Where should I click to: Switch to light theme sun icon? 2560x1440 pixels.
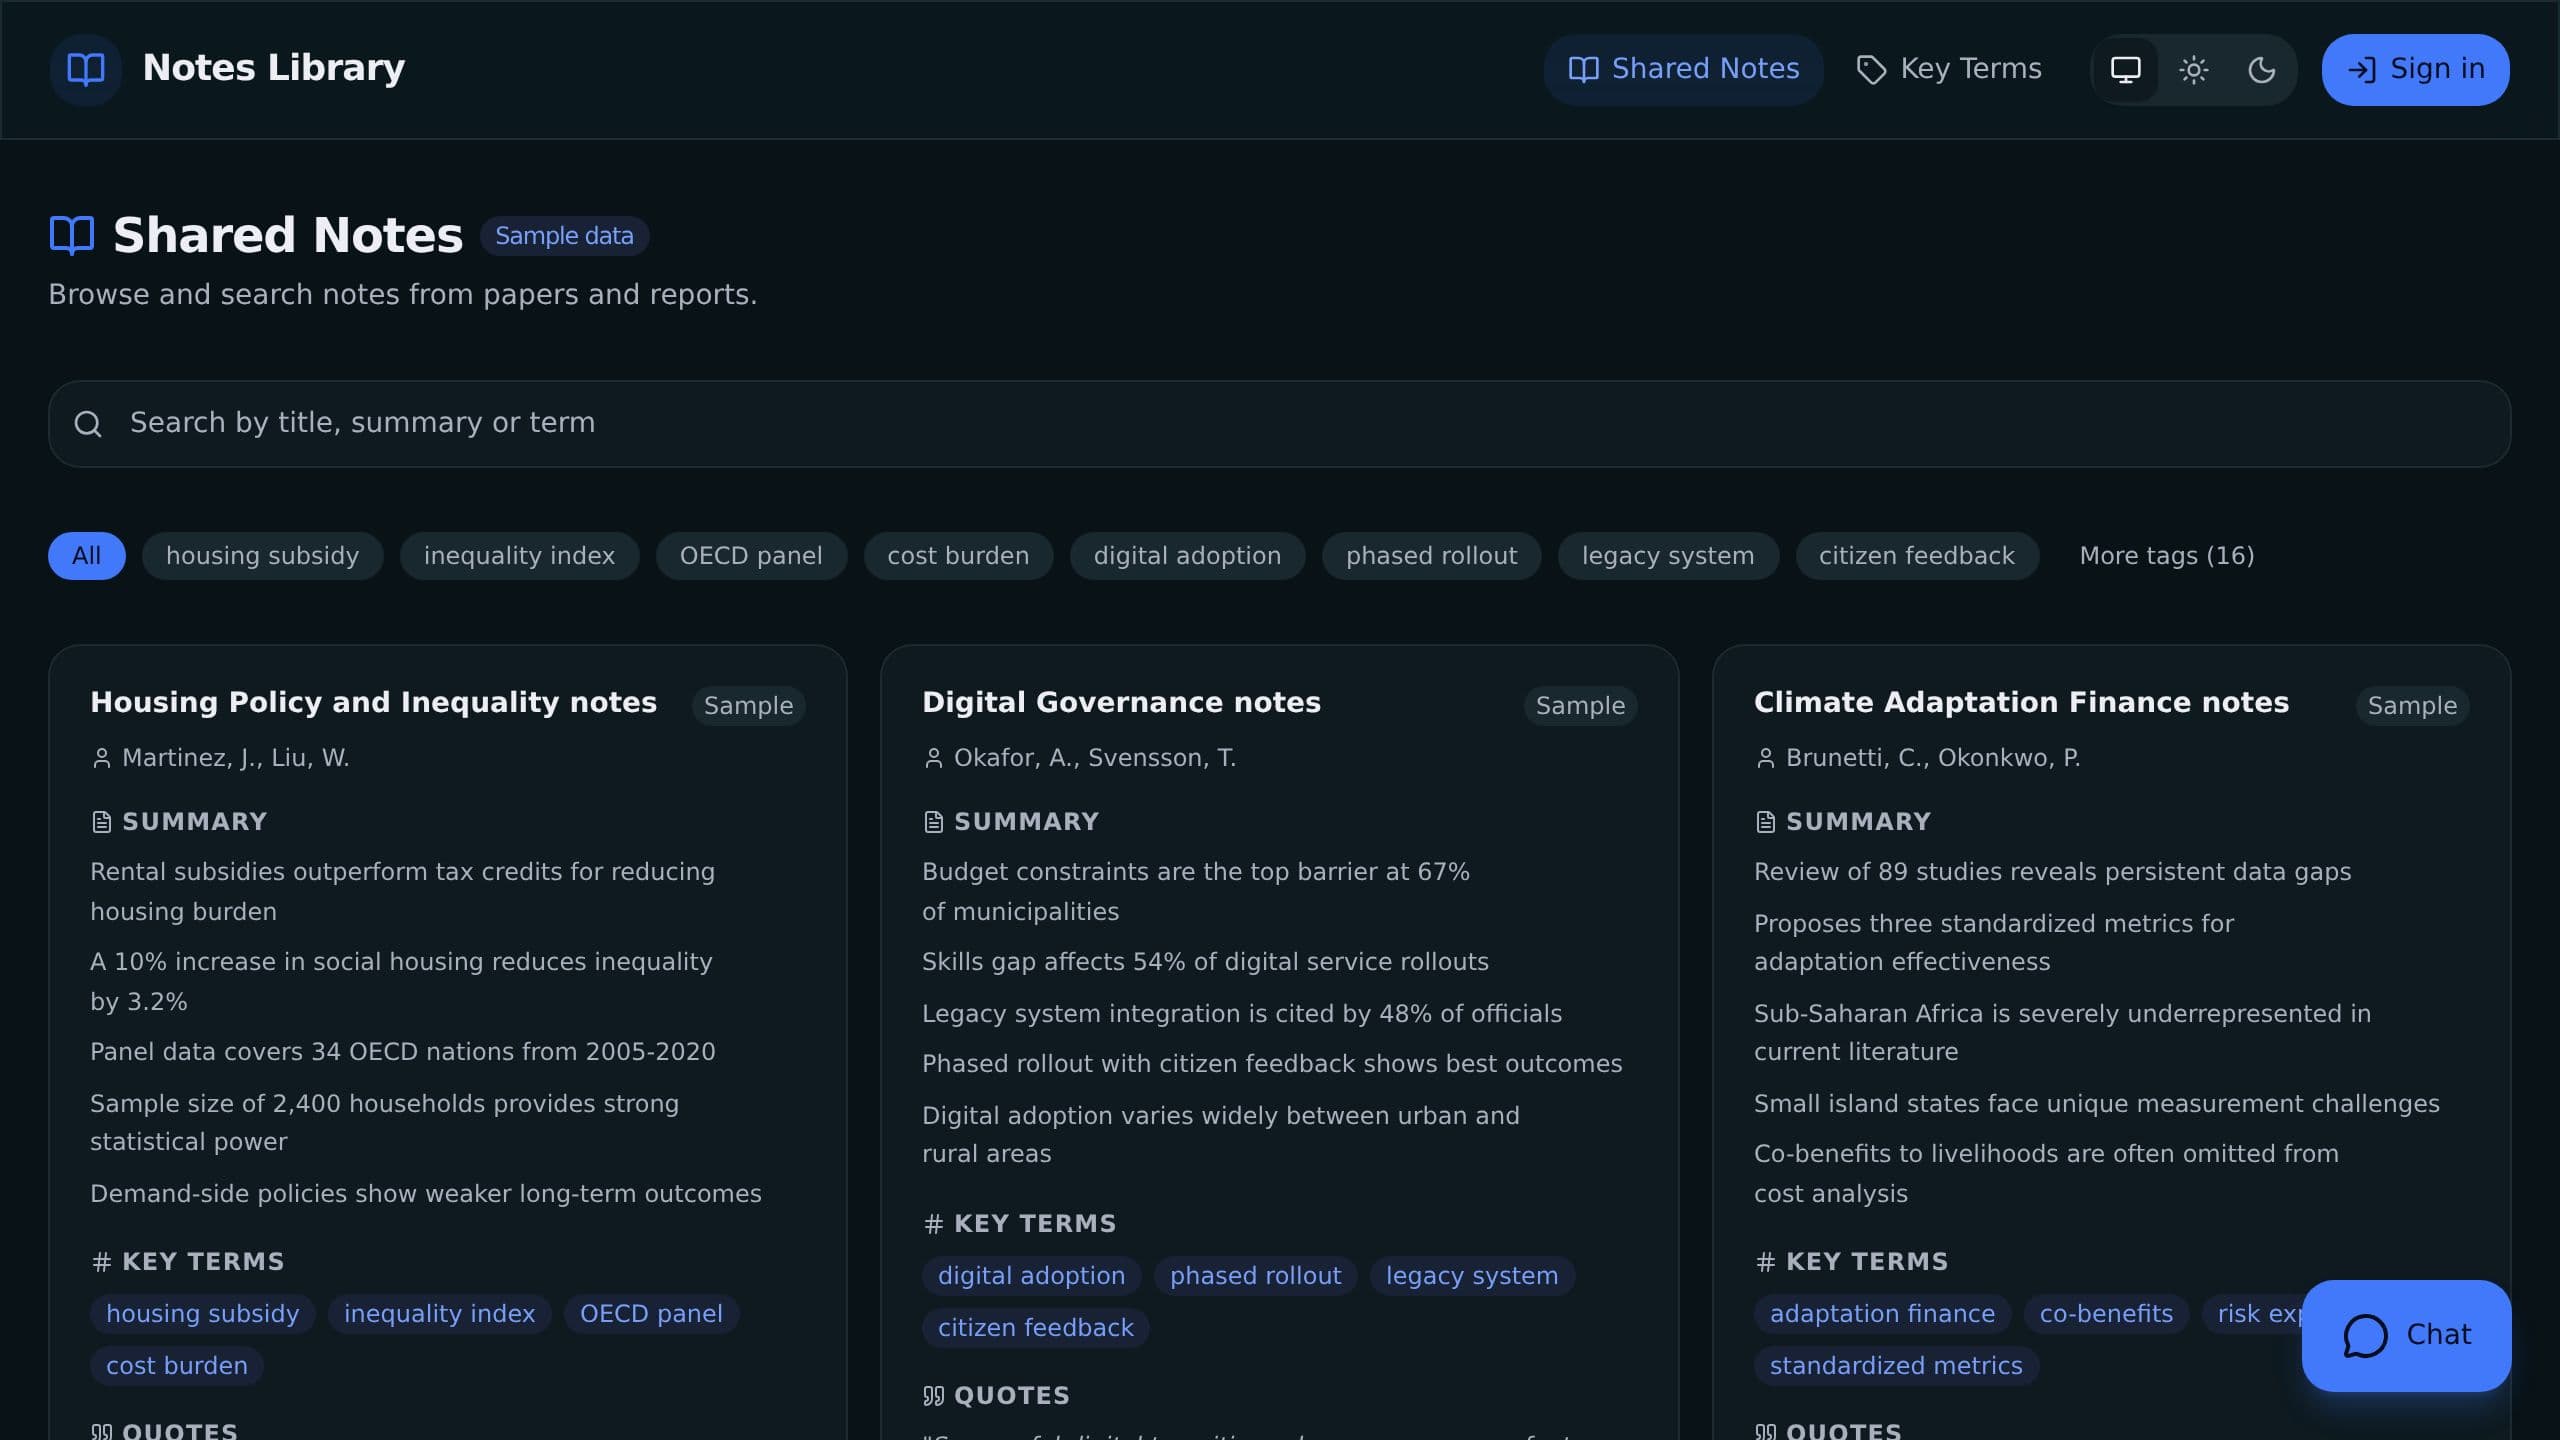pos(2193,69)
